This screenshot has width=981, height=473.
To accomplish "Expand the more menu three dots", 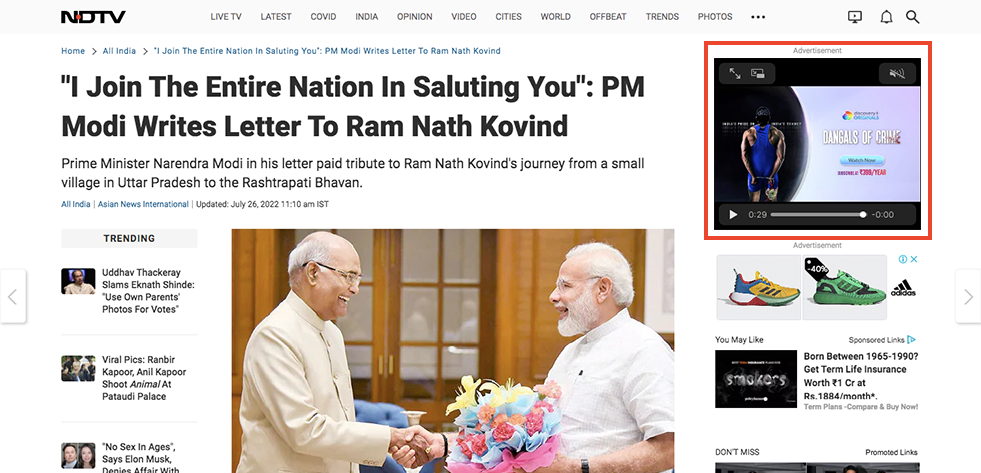I will pyautogui.click(x=758, y=17).
